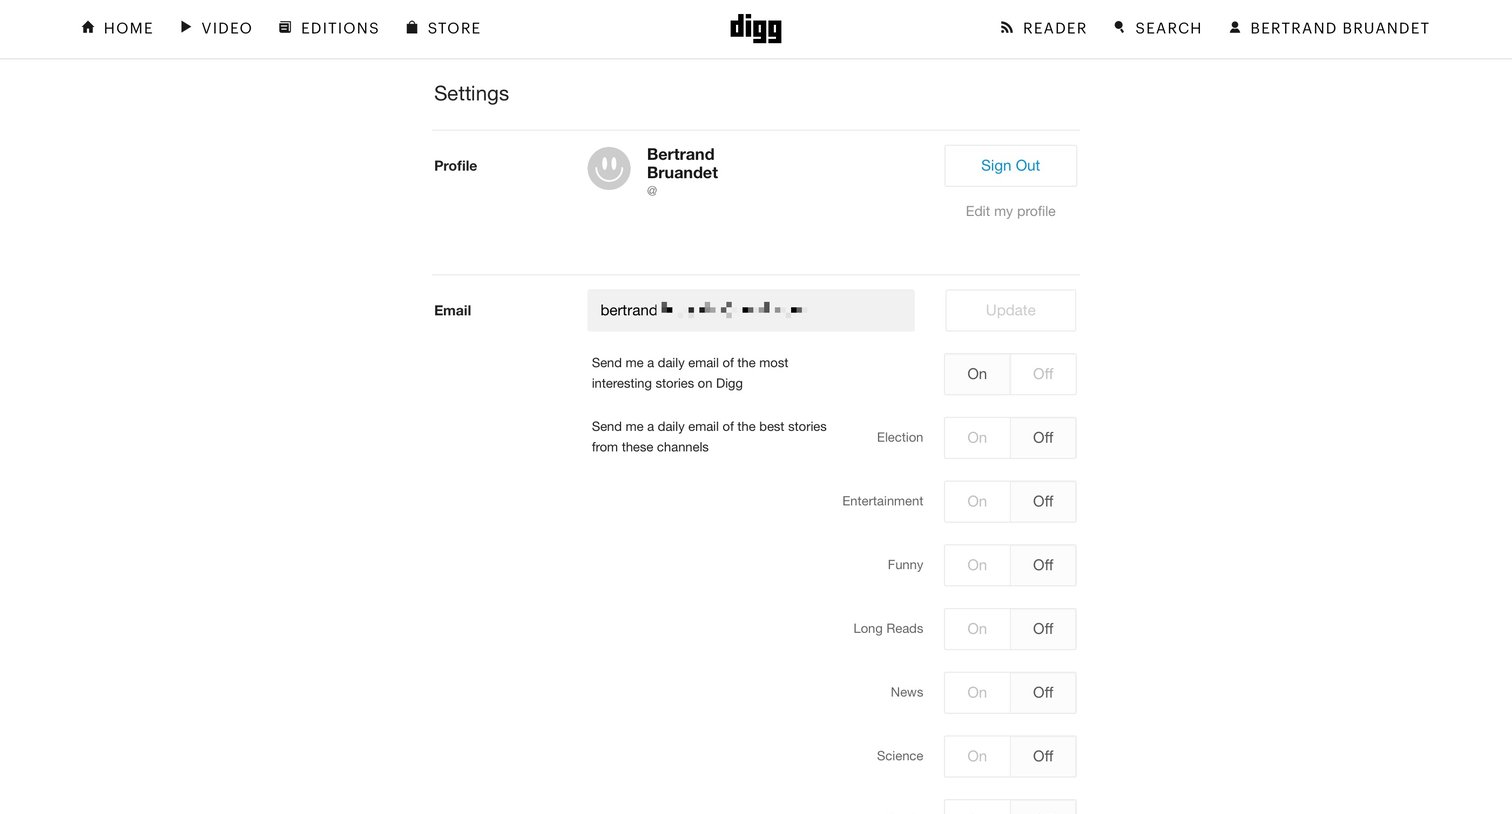This screenshot has width=1512, height=814.
Task: Go to READER in navigation
Action: pos(1055,28)
